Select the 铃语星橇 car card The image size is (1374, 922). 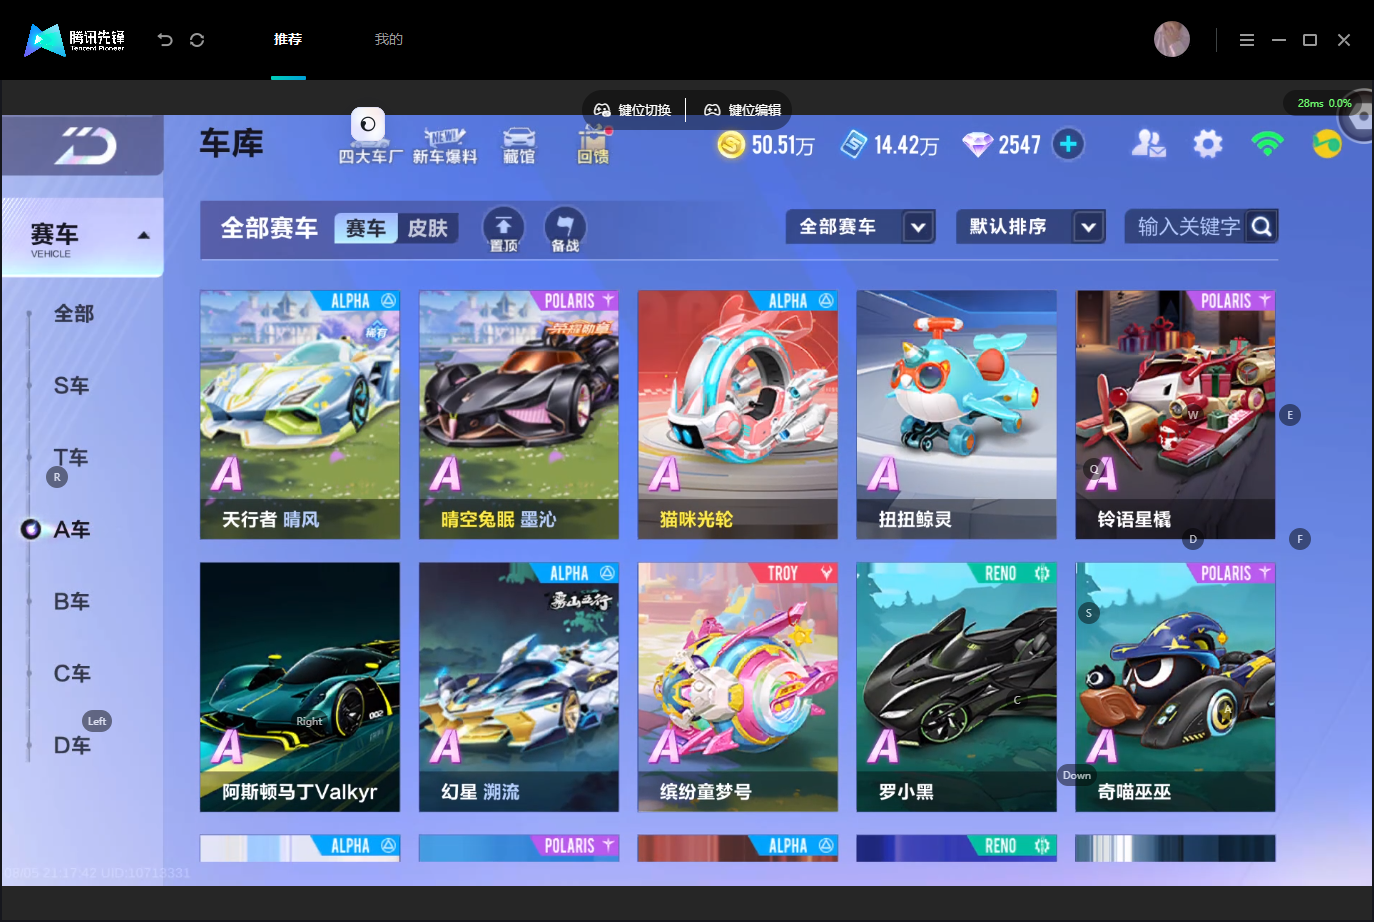point(1176,415)
